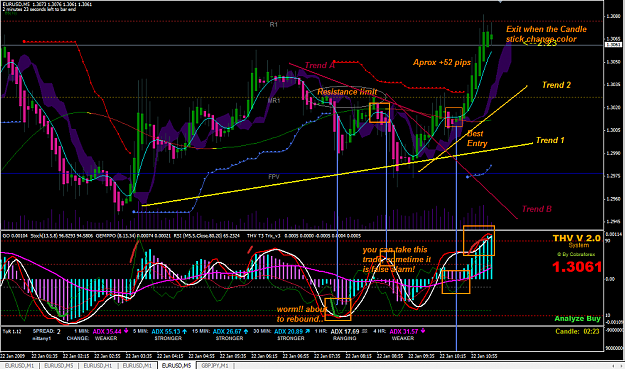Click the 22 Jan 10:55 time axis label

click(484, 356)
